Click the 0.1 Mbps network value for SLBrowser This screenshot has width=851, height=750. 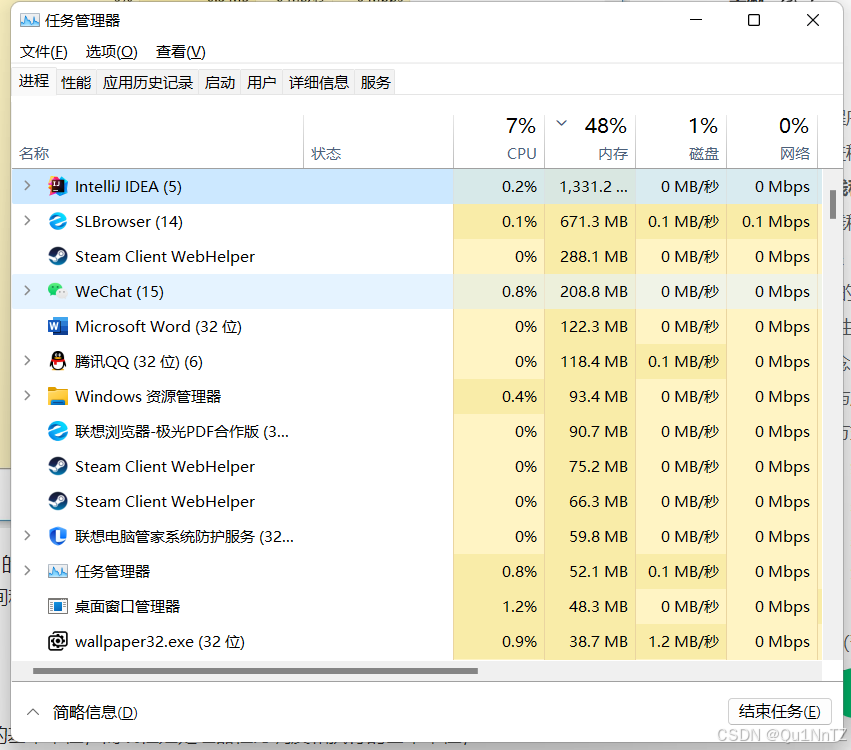pyautogui.click(x=776, y=221)
